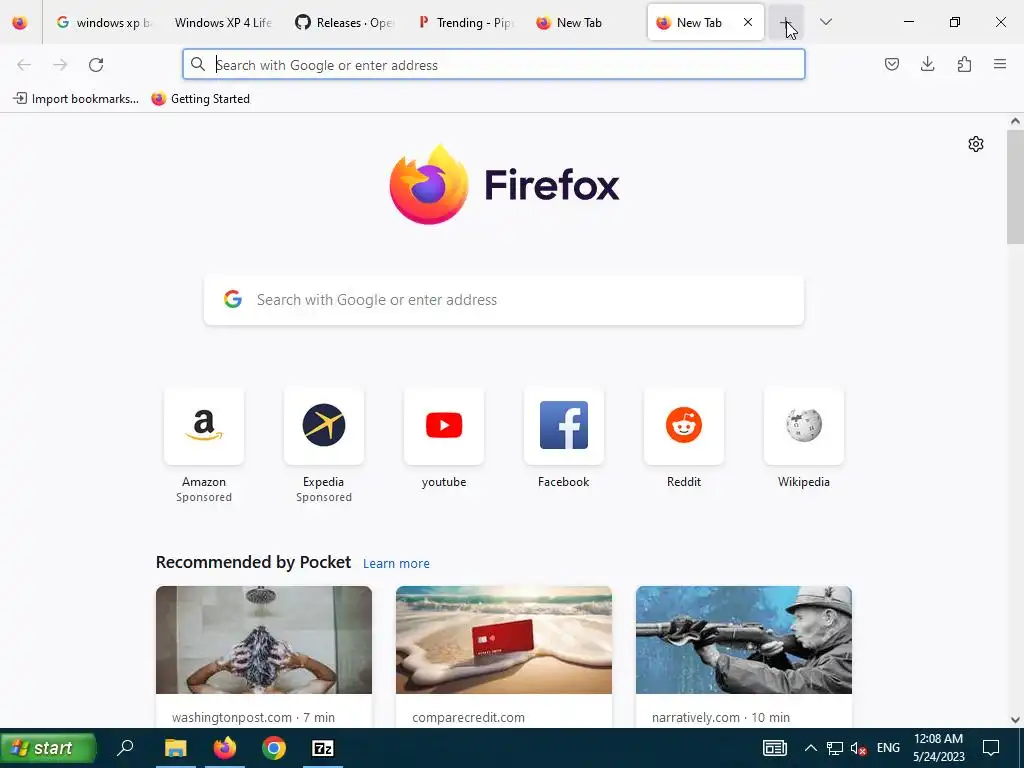Open the washingtonpost.com story thumbnail
This screenshot has width=1024, height=768.
[264, 639]
